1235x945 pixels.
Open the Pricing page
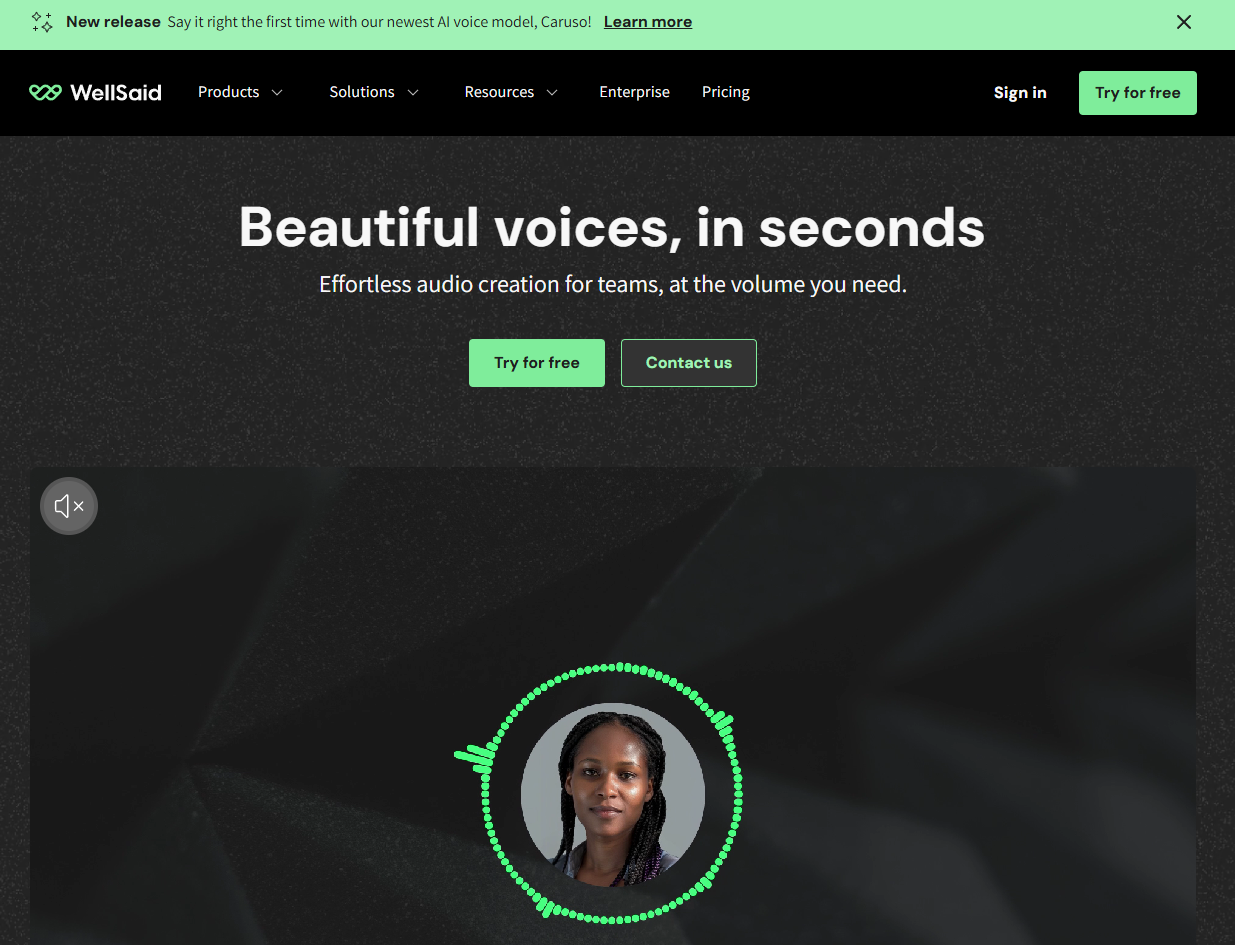pyautogui.click(x=726, y=92)
